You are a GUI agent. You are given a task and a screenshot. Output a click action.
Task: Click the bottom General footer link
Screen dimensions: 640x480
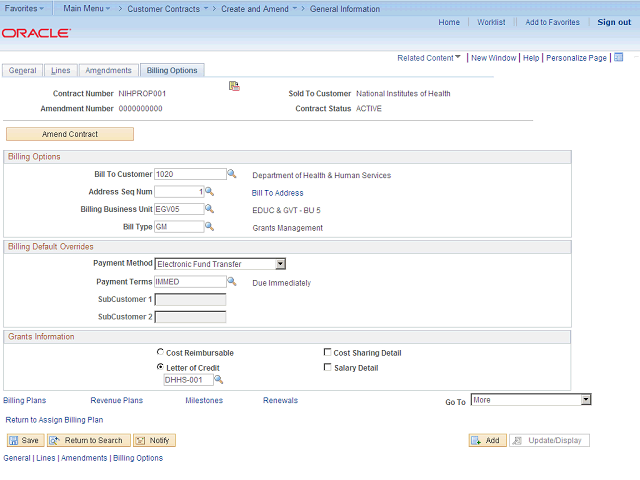click(x=17, y=458)
